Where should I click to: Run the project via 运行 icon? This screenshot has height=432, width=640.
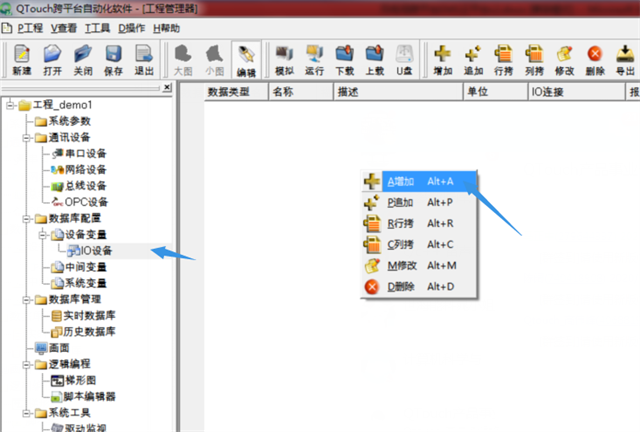coord(314,60)
